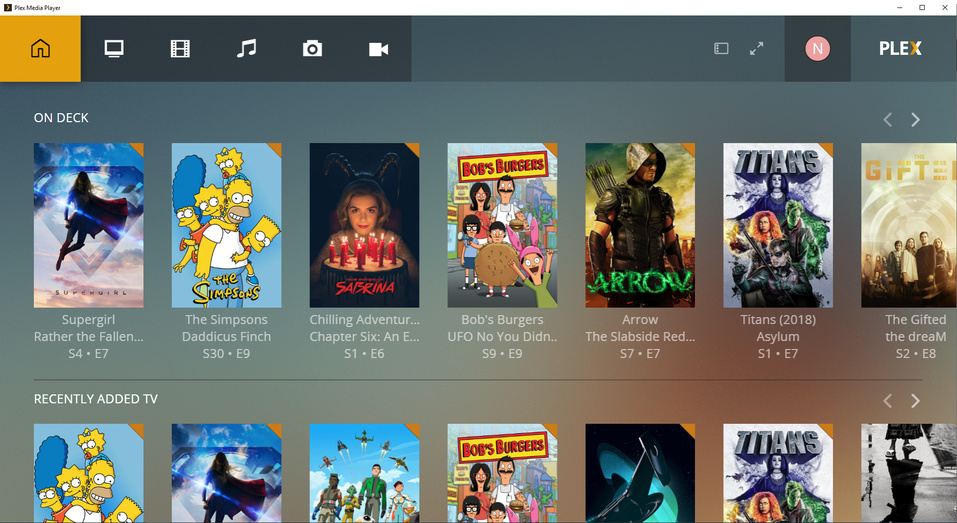Show previous On Deck items
957x523 pixels.
point(887,120)
